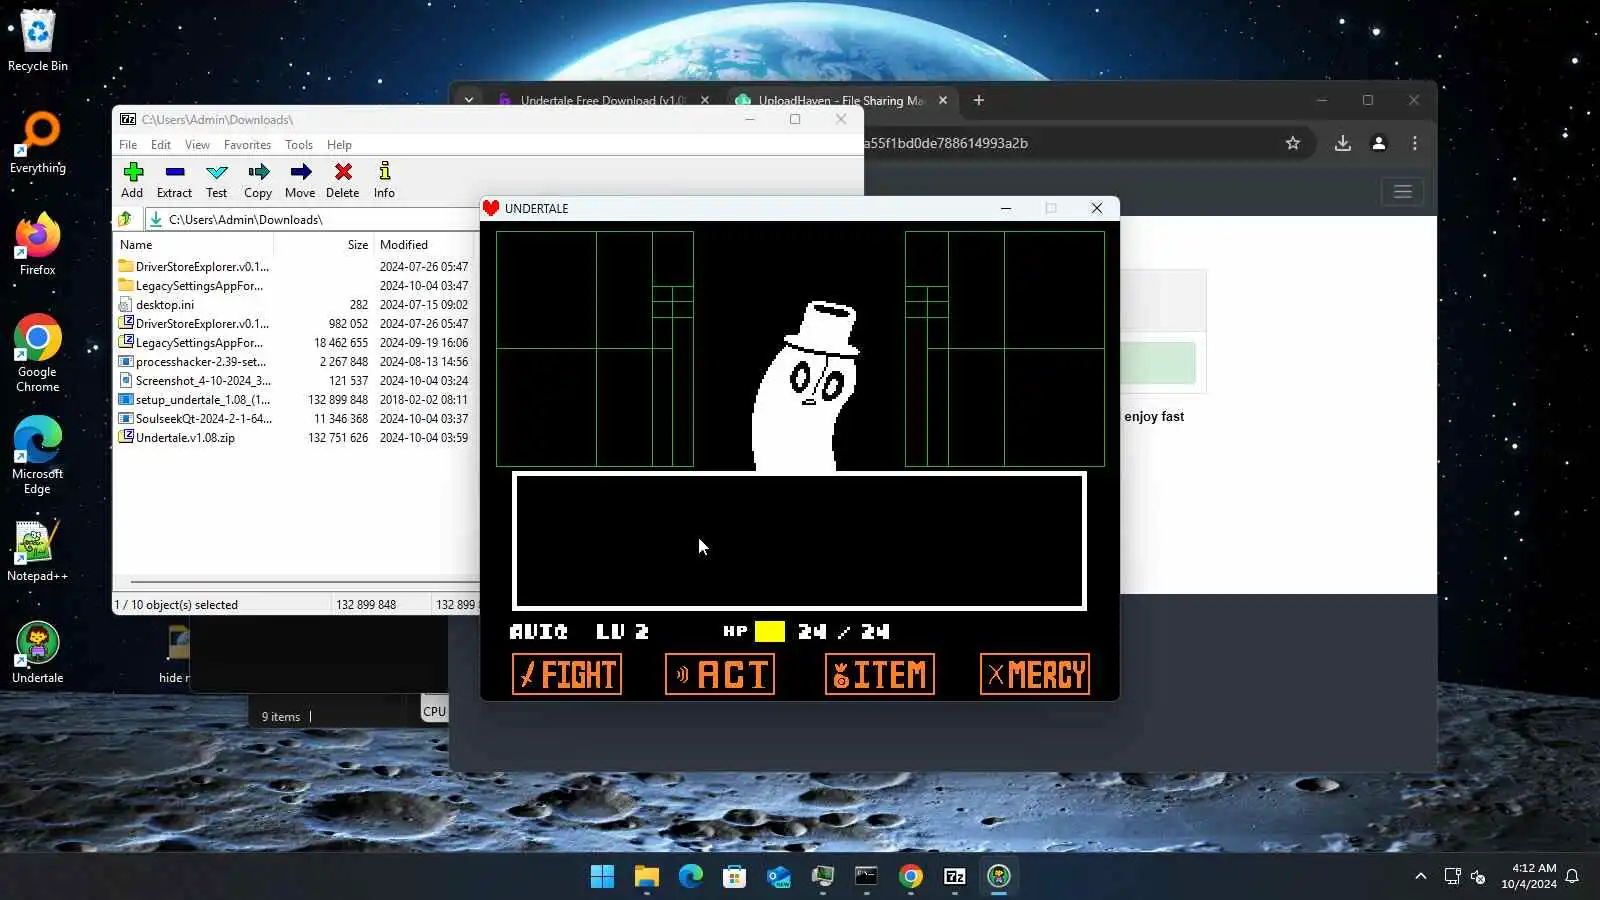
Task: Expand the UploadHaven page hamburger menu
Action: (1403, 191)
